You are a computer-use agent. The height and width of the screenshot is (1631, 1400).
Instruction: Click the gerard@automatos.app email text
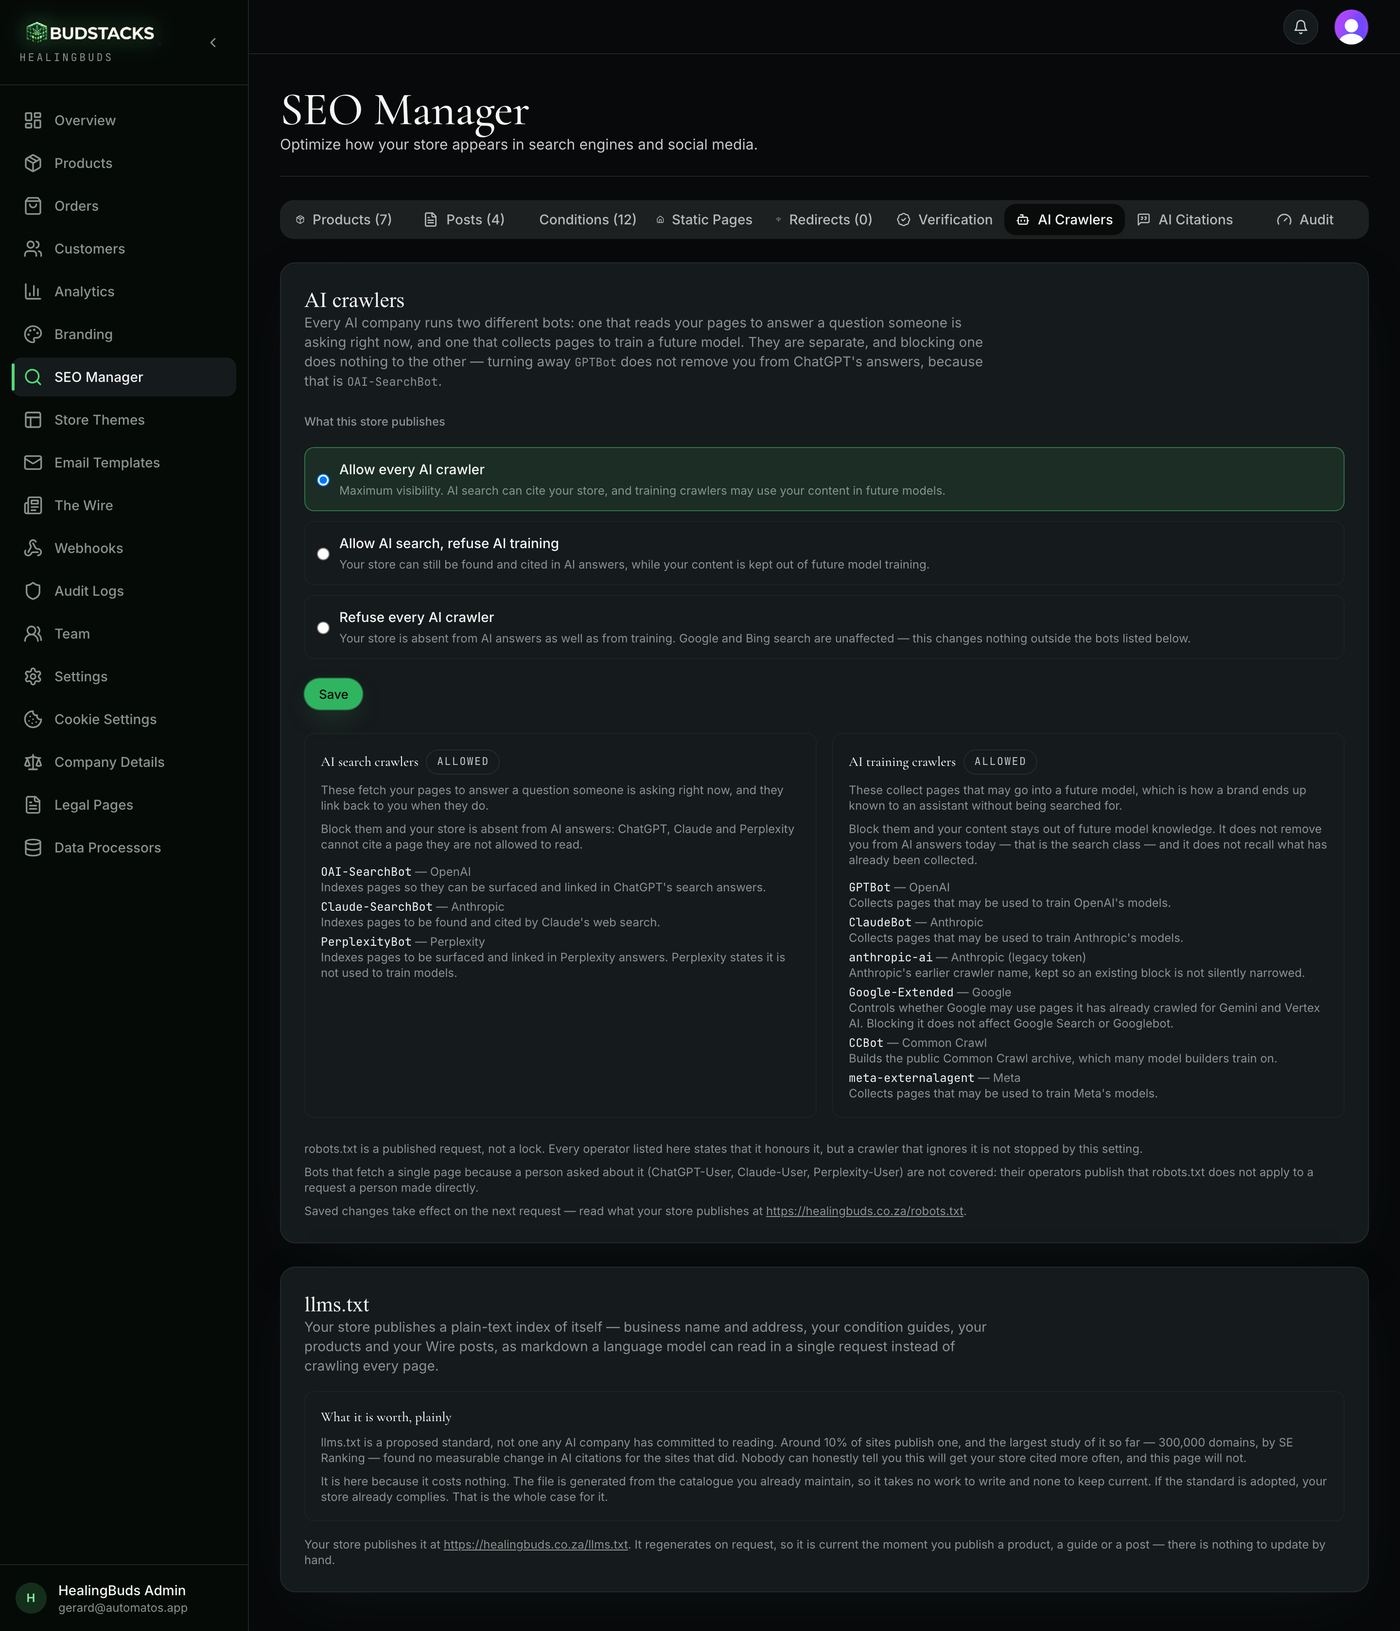[x=123, y=1608]
